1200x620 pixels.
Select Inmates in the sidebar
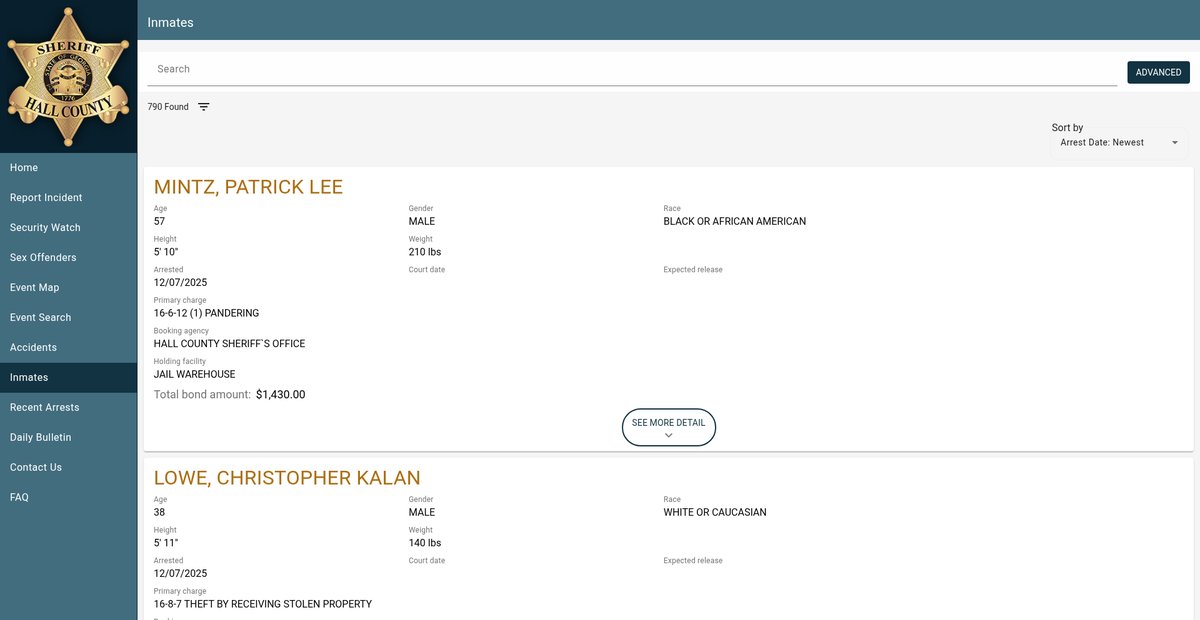(68, 378)
